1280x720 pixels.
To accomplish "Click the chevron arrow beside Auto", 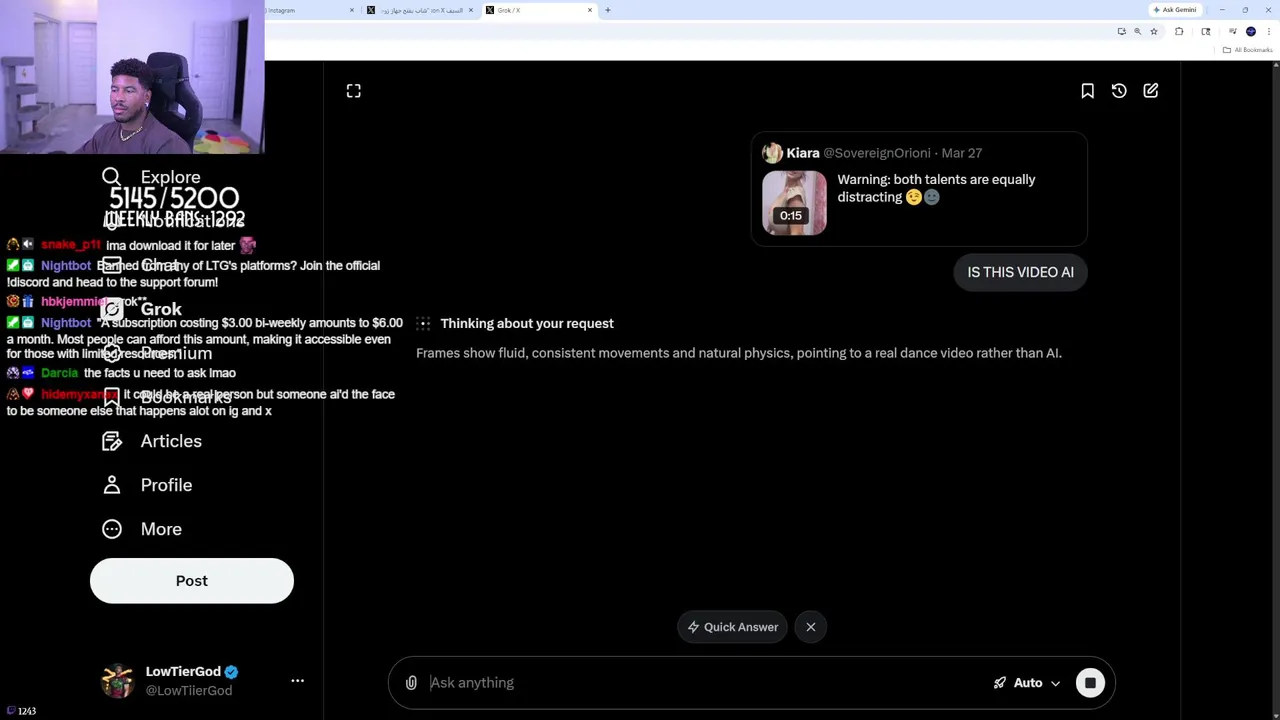I will pos(1055,684).
